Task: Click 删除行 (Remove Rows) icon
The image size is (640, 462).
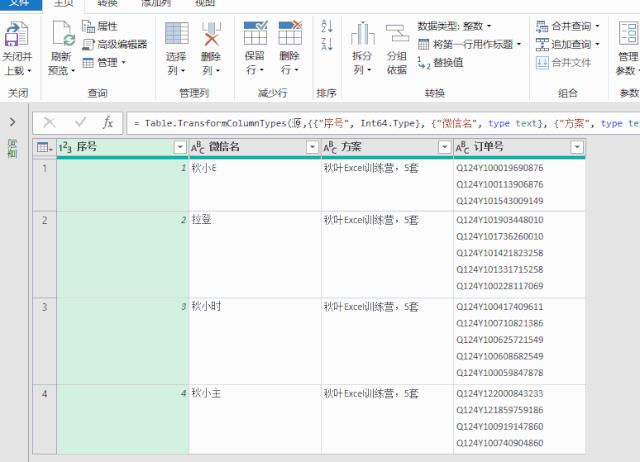Action: pos(290,33)
